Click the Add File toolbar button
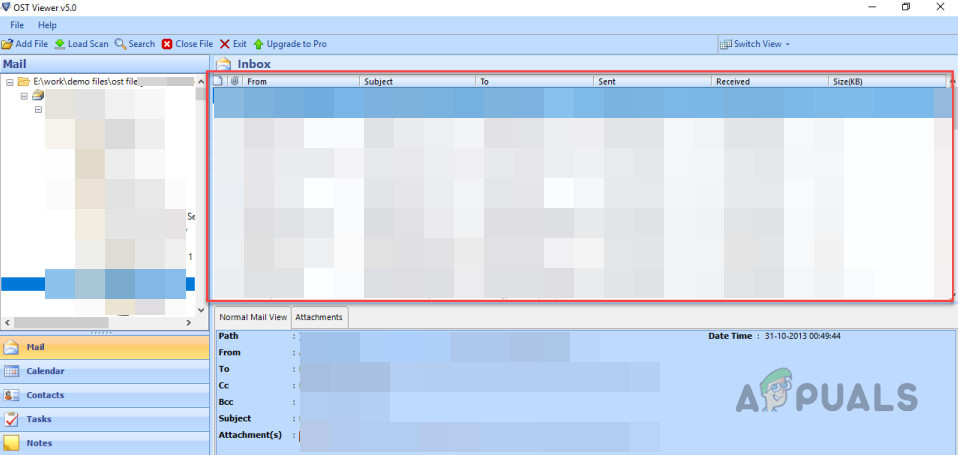Image resolution: width=958 pixels, height=455 pixels. pyautogui.click(x=25, y=44)
